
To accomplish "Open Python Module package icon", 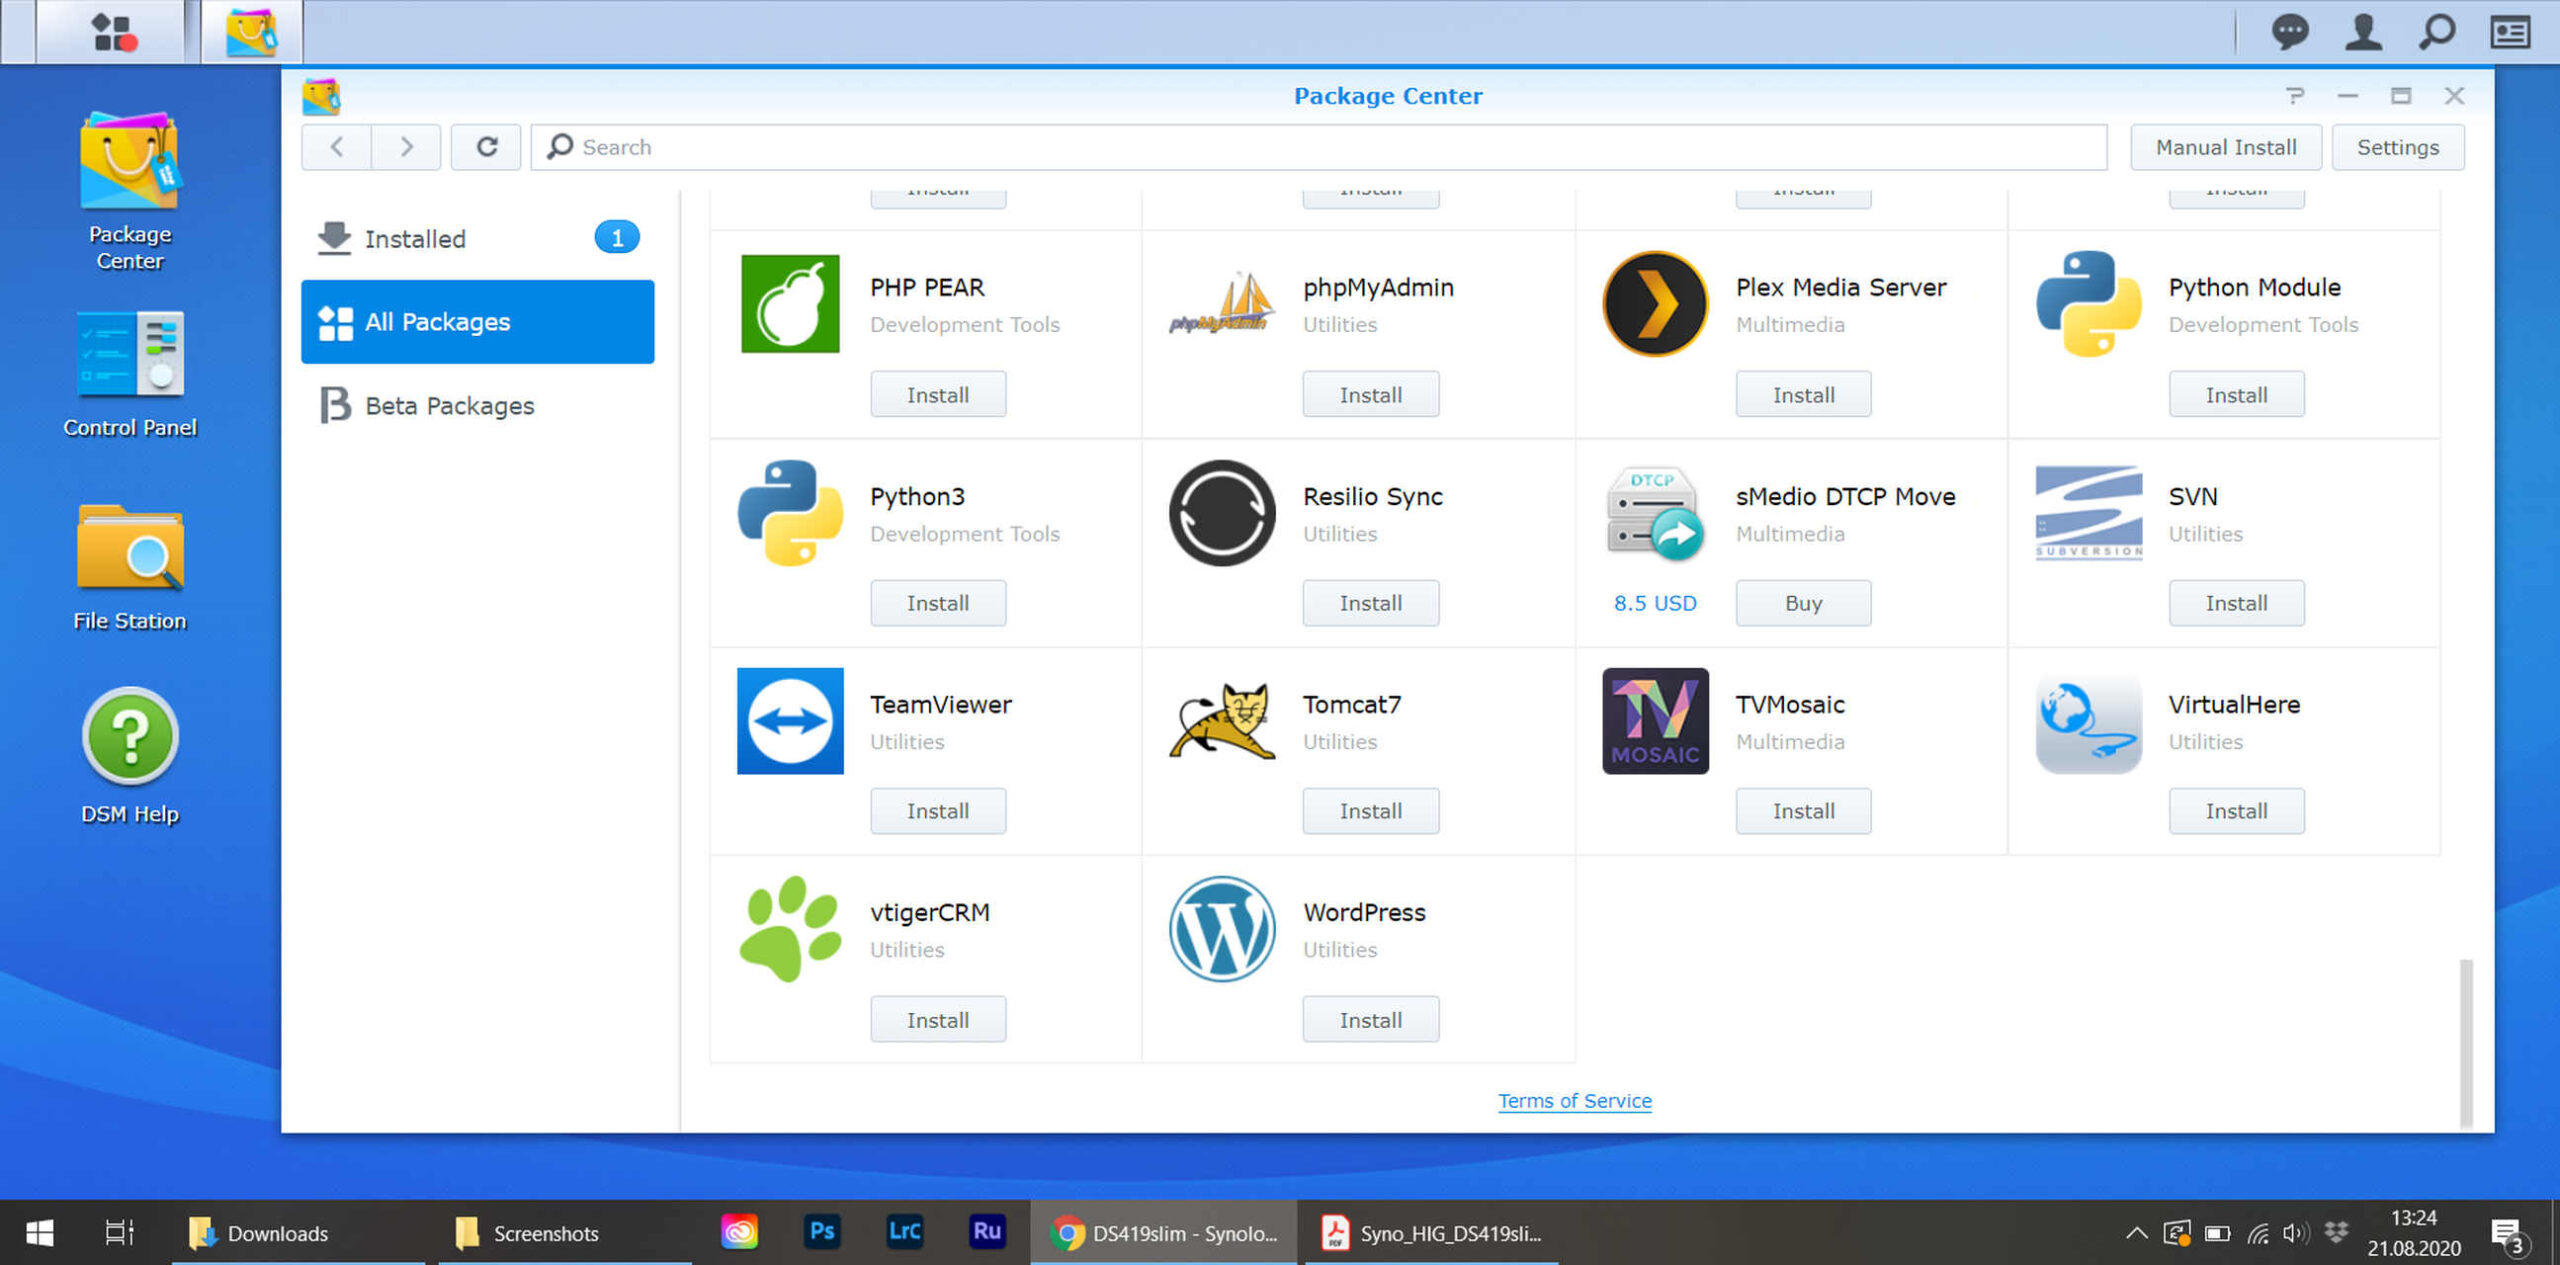I will pos(2089,304).
